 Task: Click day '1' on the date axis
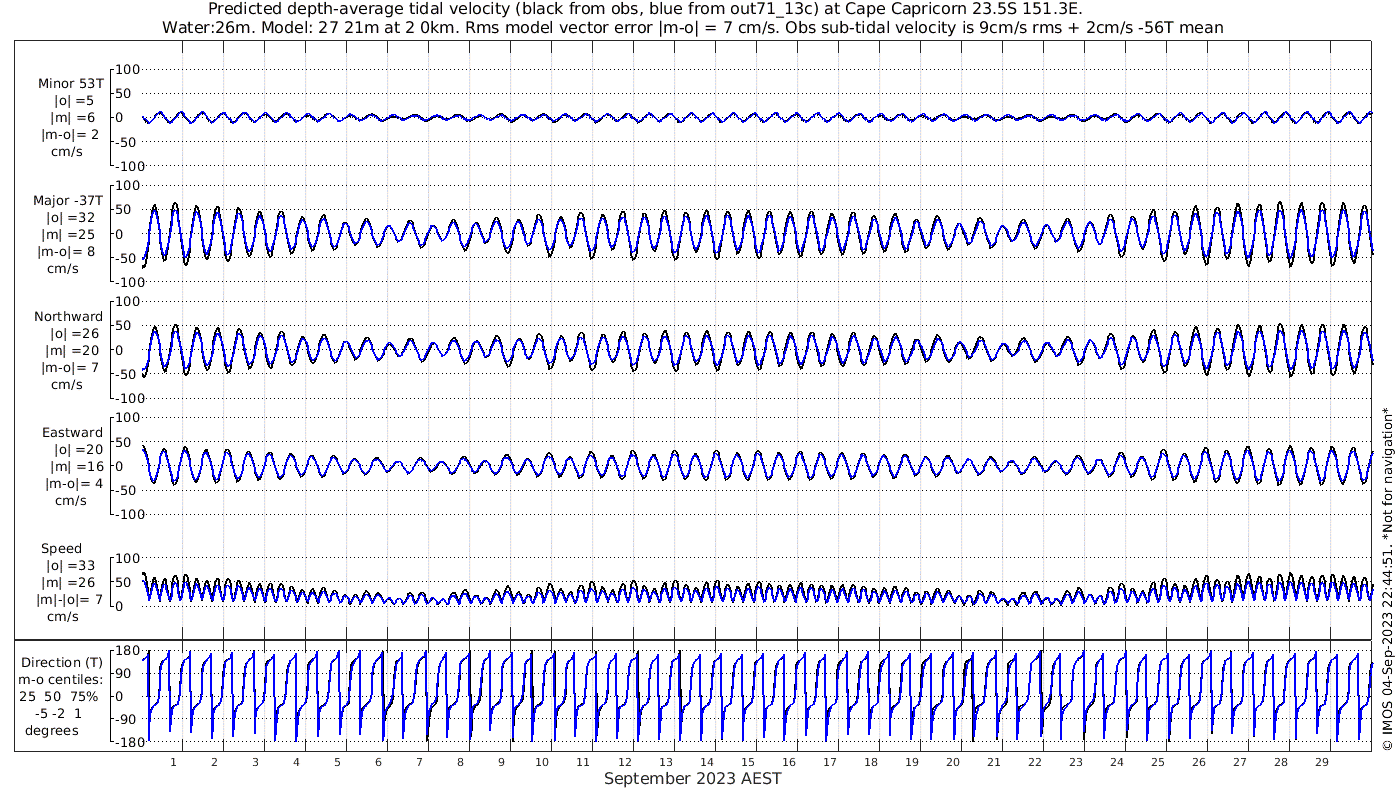pos(174,761)
